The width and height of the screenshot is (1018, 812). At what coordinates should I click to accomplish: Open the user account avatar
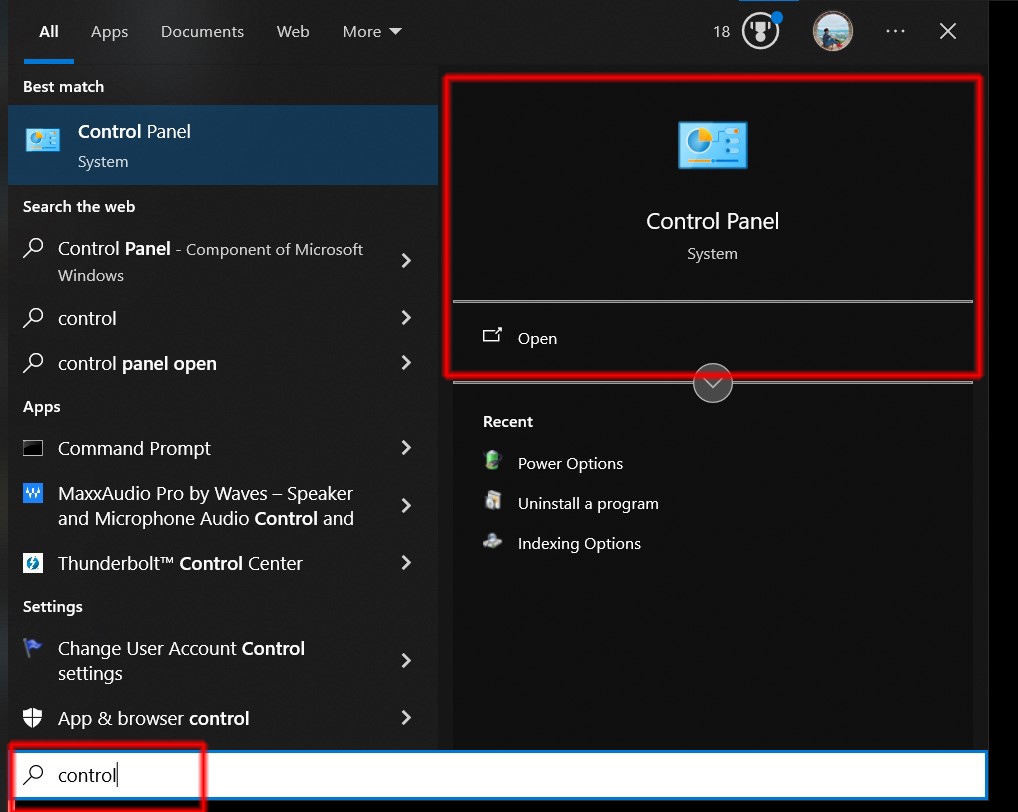point(832,31)
